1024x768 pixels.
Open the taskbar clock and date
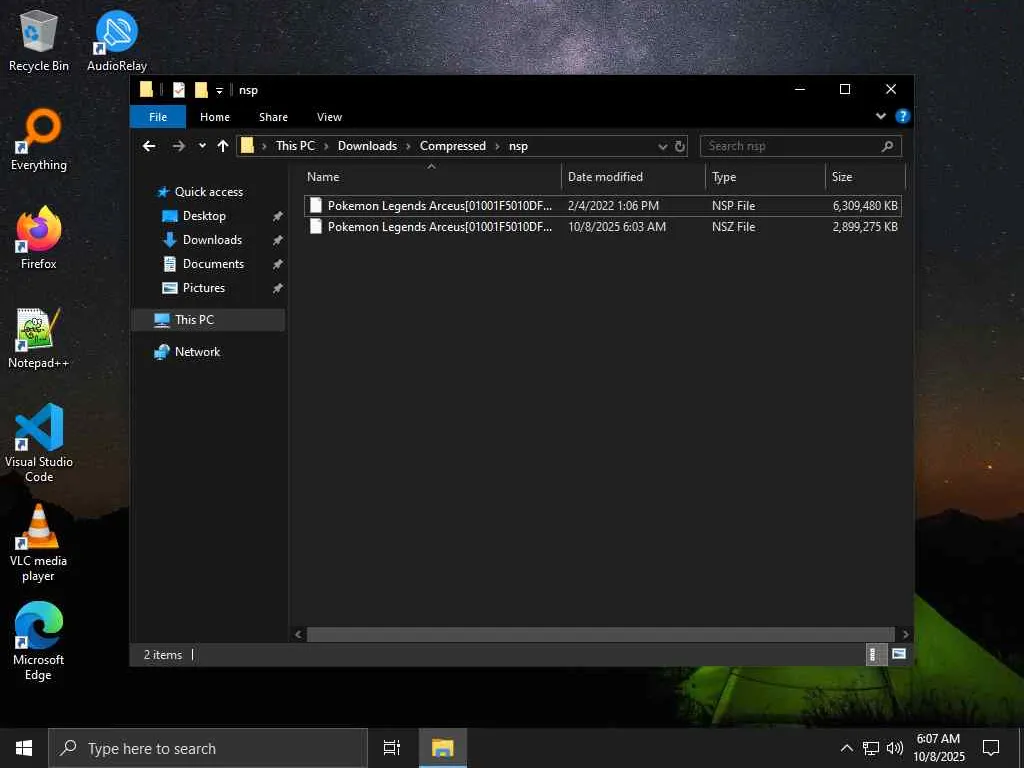[x=938, y=748]
